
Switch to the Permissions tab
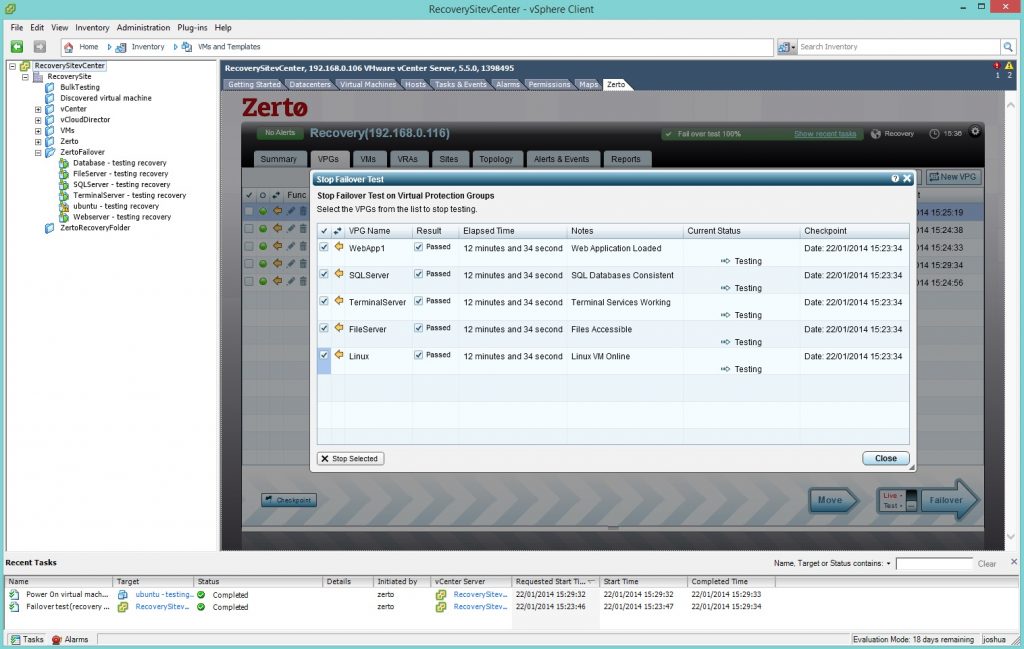point(549,84)
